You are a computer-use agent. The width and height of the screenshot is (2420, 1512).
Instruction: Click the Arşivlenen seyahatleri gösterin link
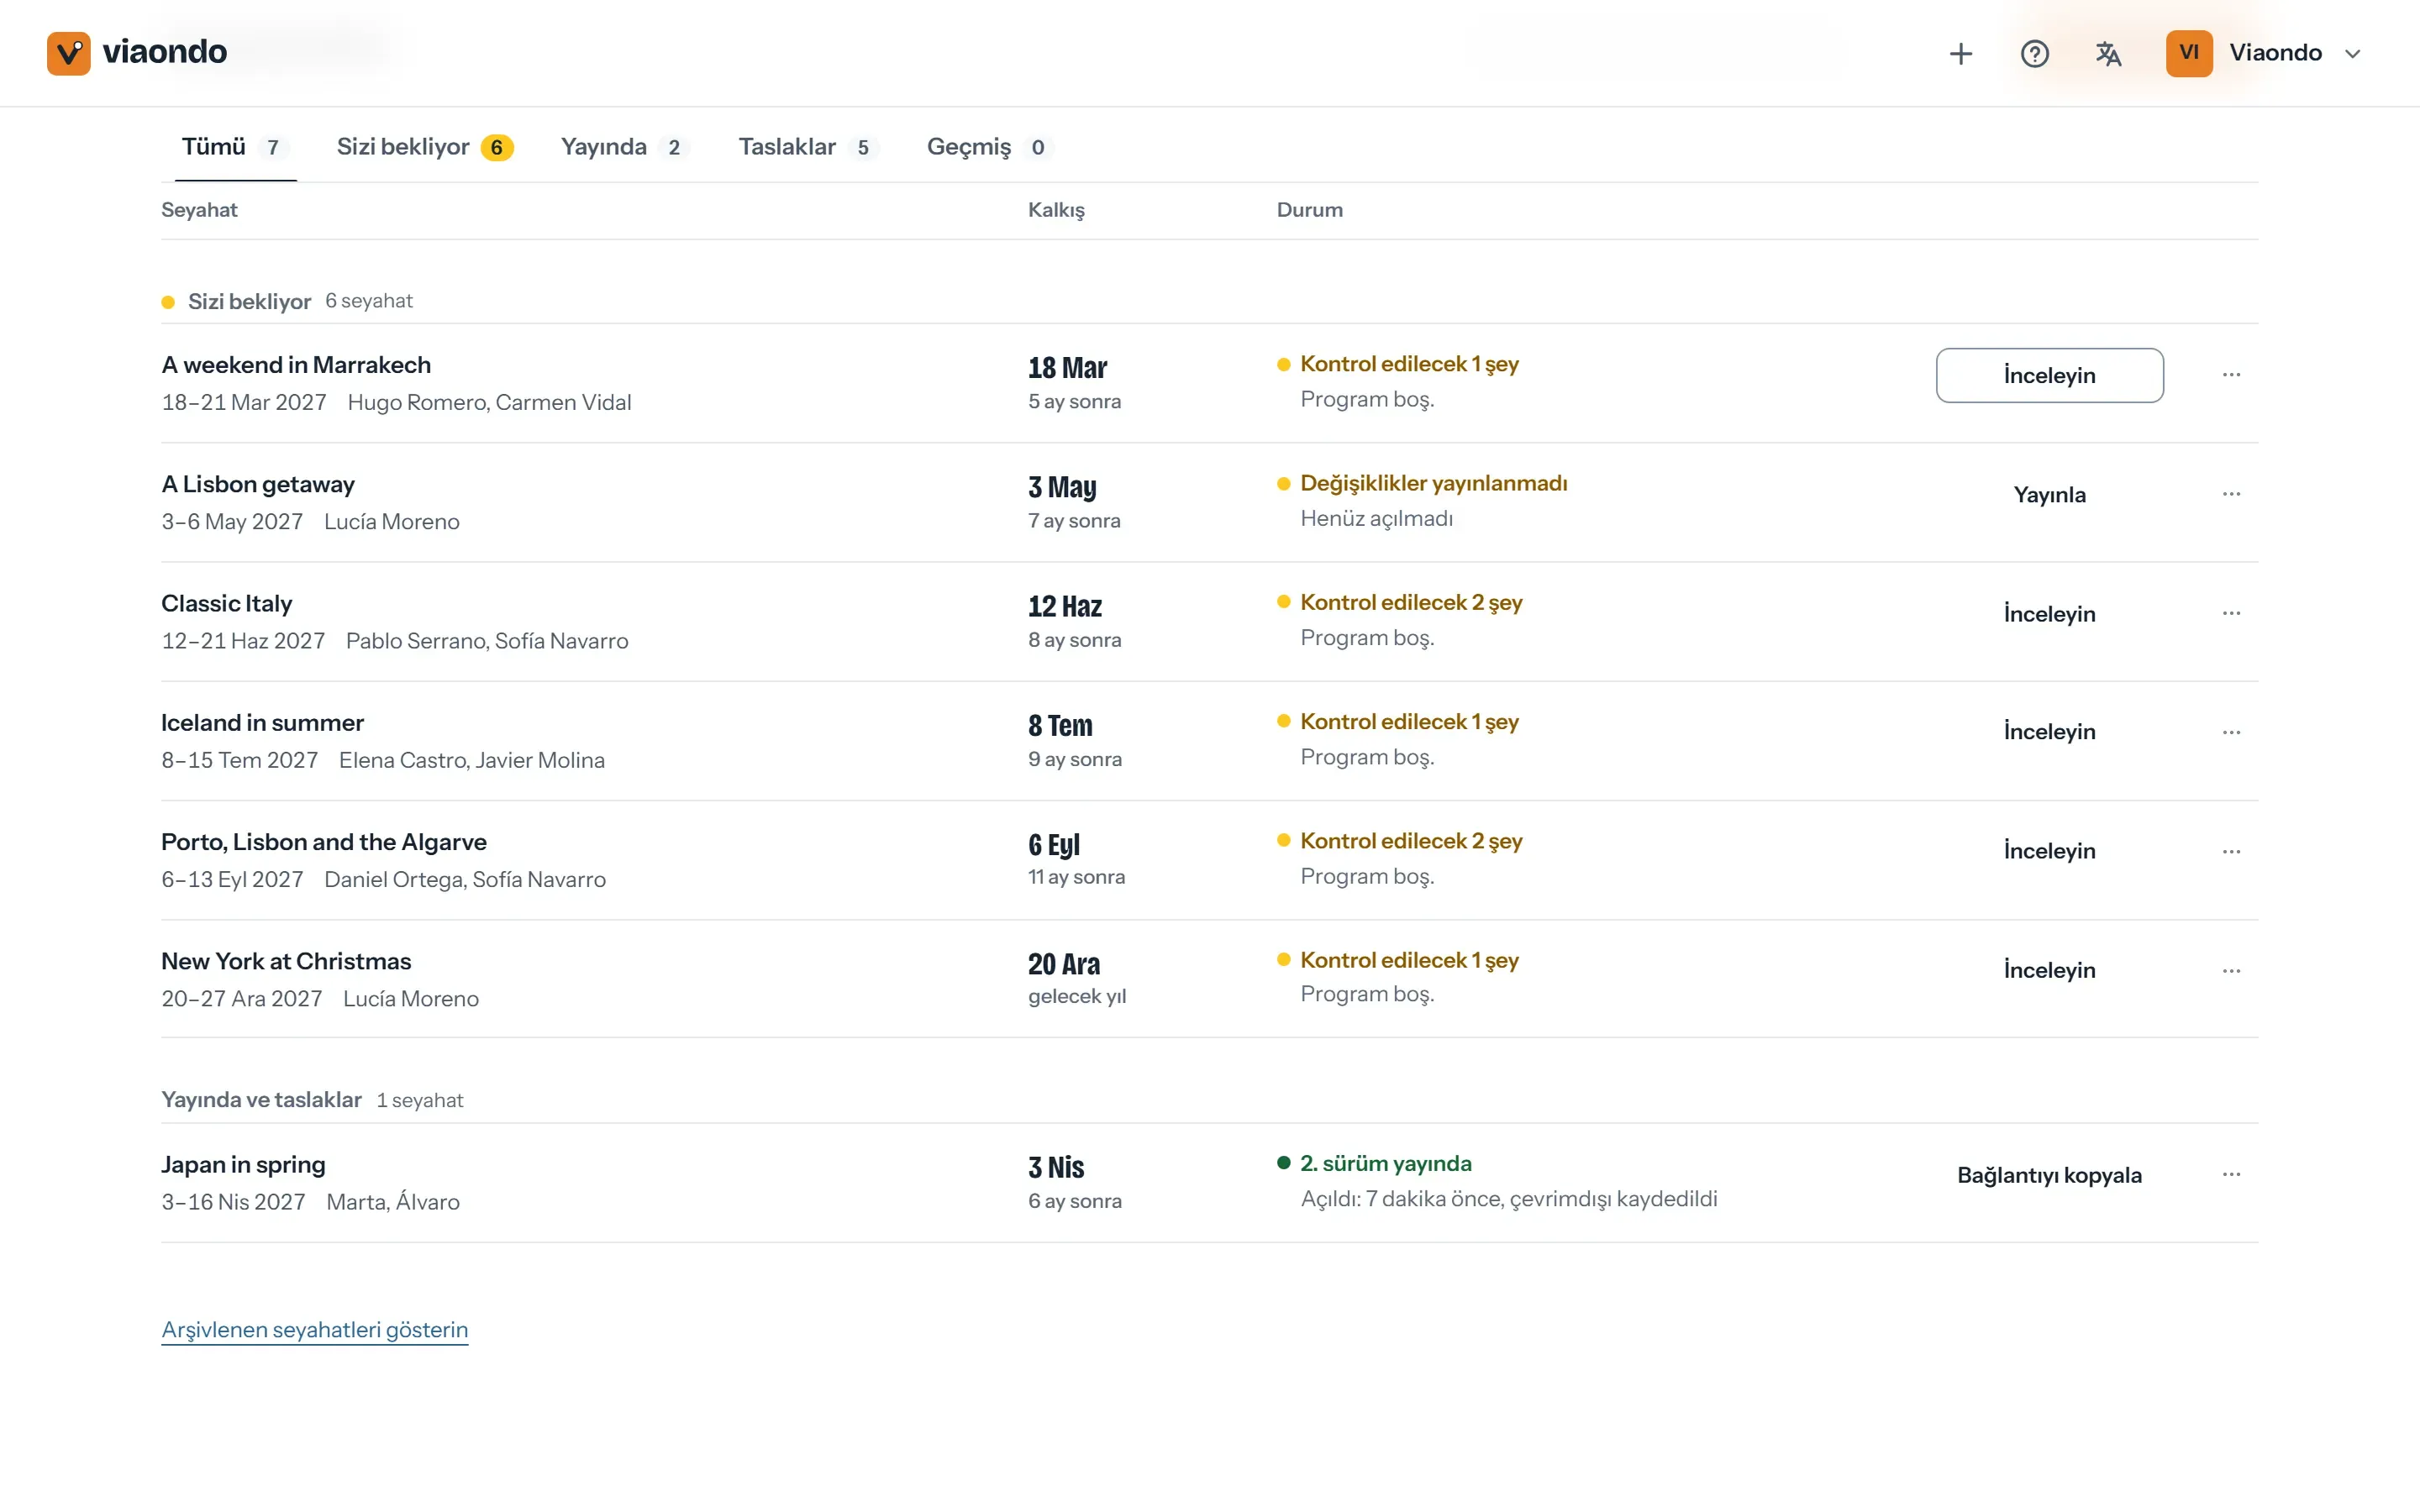[x=315, y=1330]
